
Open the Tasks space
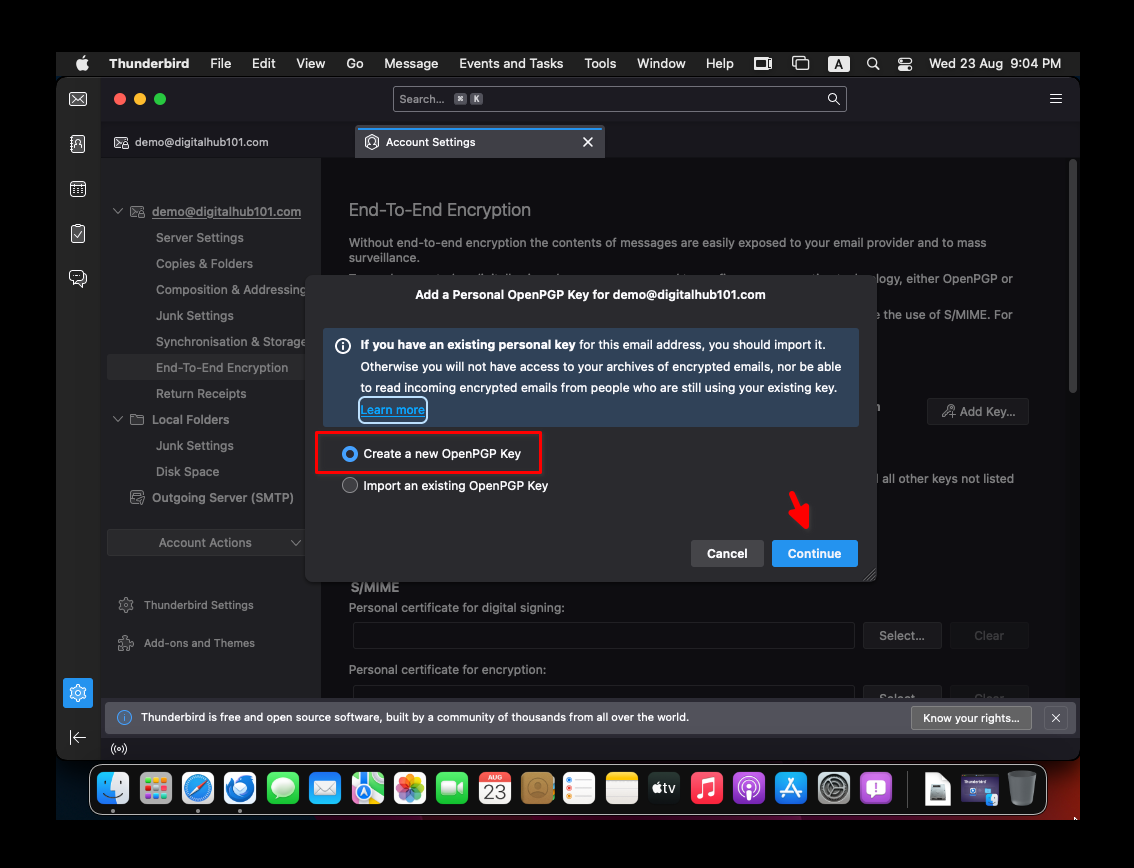point(78,234)
